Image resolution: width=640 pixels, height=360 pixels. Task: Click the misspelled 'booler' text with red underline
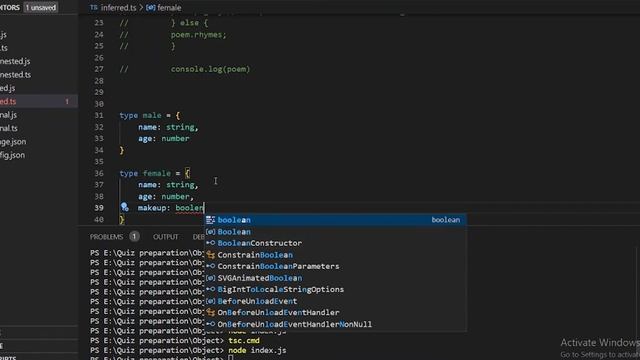pos(189,208)
